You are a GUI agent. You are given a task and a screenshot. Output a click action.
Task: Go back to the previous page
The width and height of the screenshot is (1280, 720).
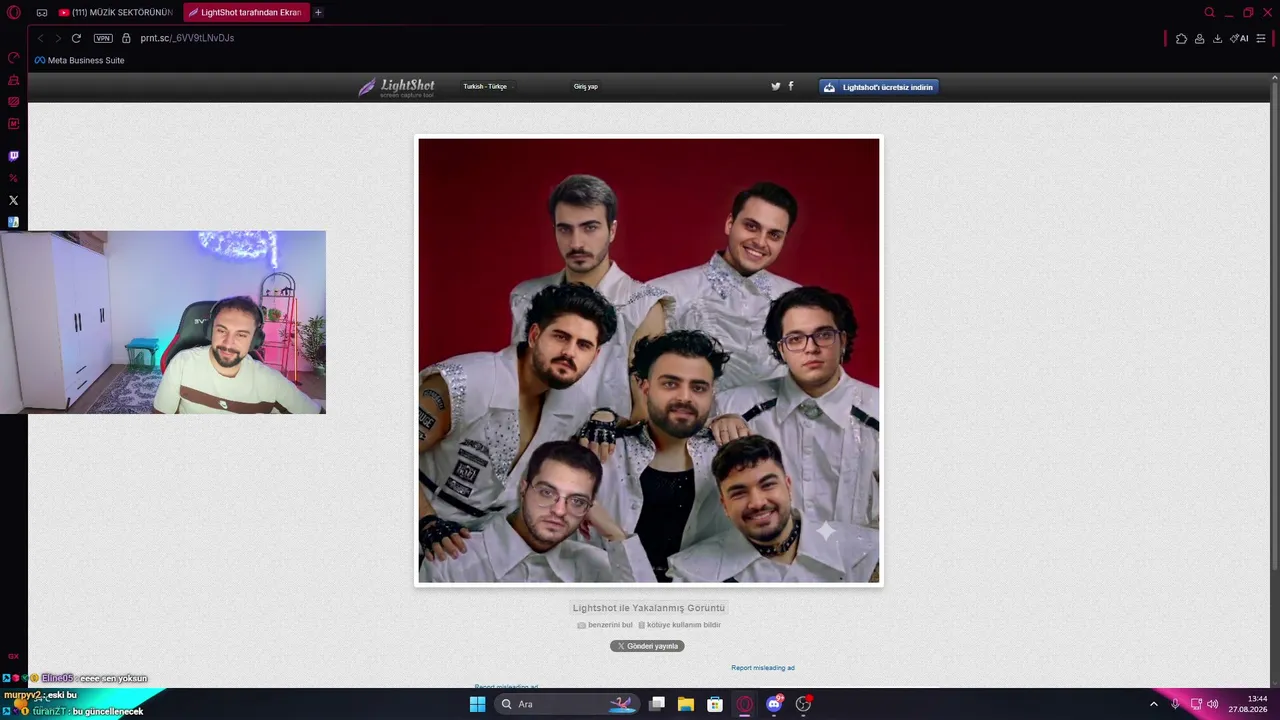point(41,38)
